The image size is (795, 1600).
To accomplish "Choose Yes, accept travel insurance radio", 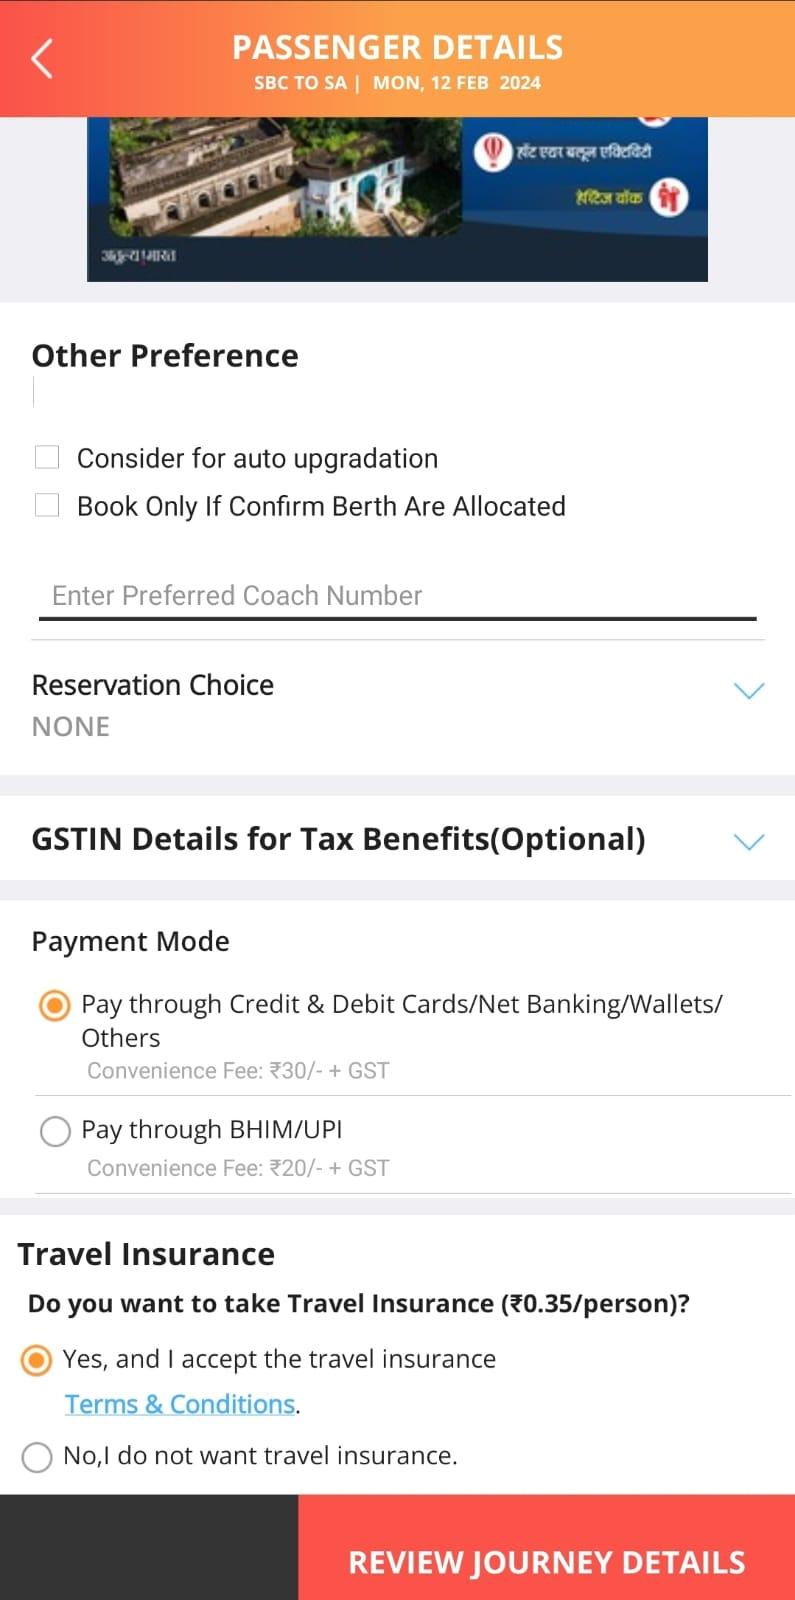I will click(37, 1360).
